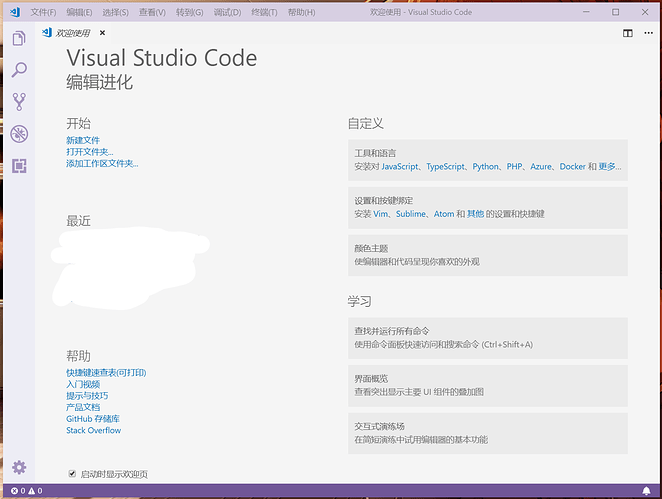Uncheck 启动时显示欢迎页 checkbox
Screen dimensions: 662x499
click(72, 474)
